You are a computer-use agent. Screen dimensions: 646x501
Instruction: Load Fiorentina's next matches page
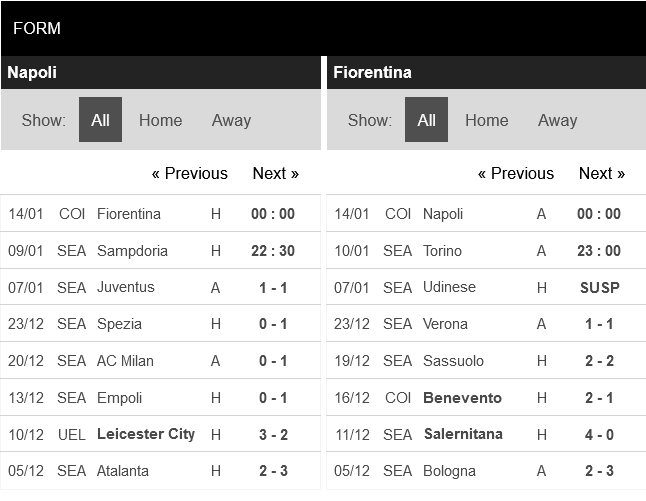(x=601, y=173)
